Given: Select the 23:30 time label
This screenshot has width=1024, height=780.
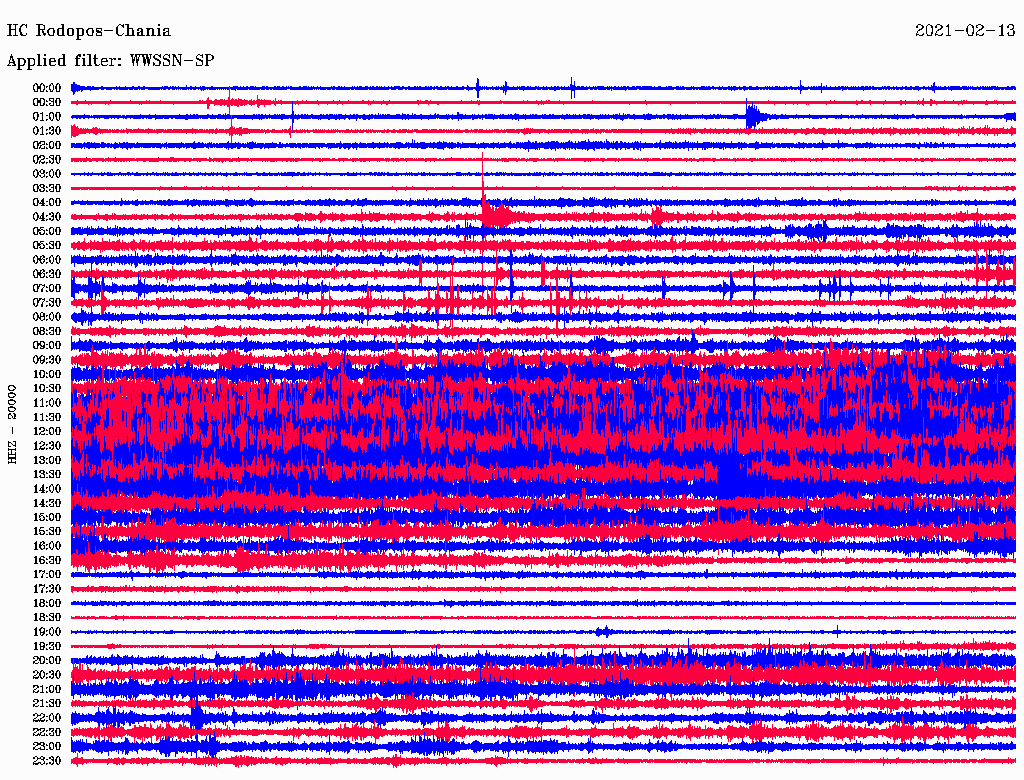Looking at the screenshot, I should [47, 761].
